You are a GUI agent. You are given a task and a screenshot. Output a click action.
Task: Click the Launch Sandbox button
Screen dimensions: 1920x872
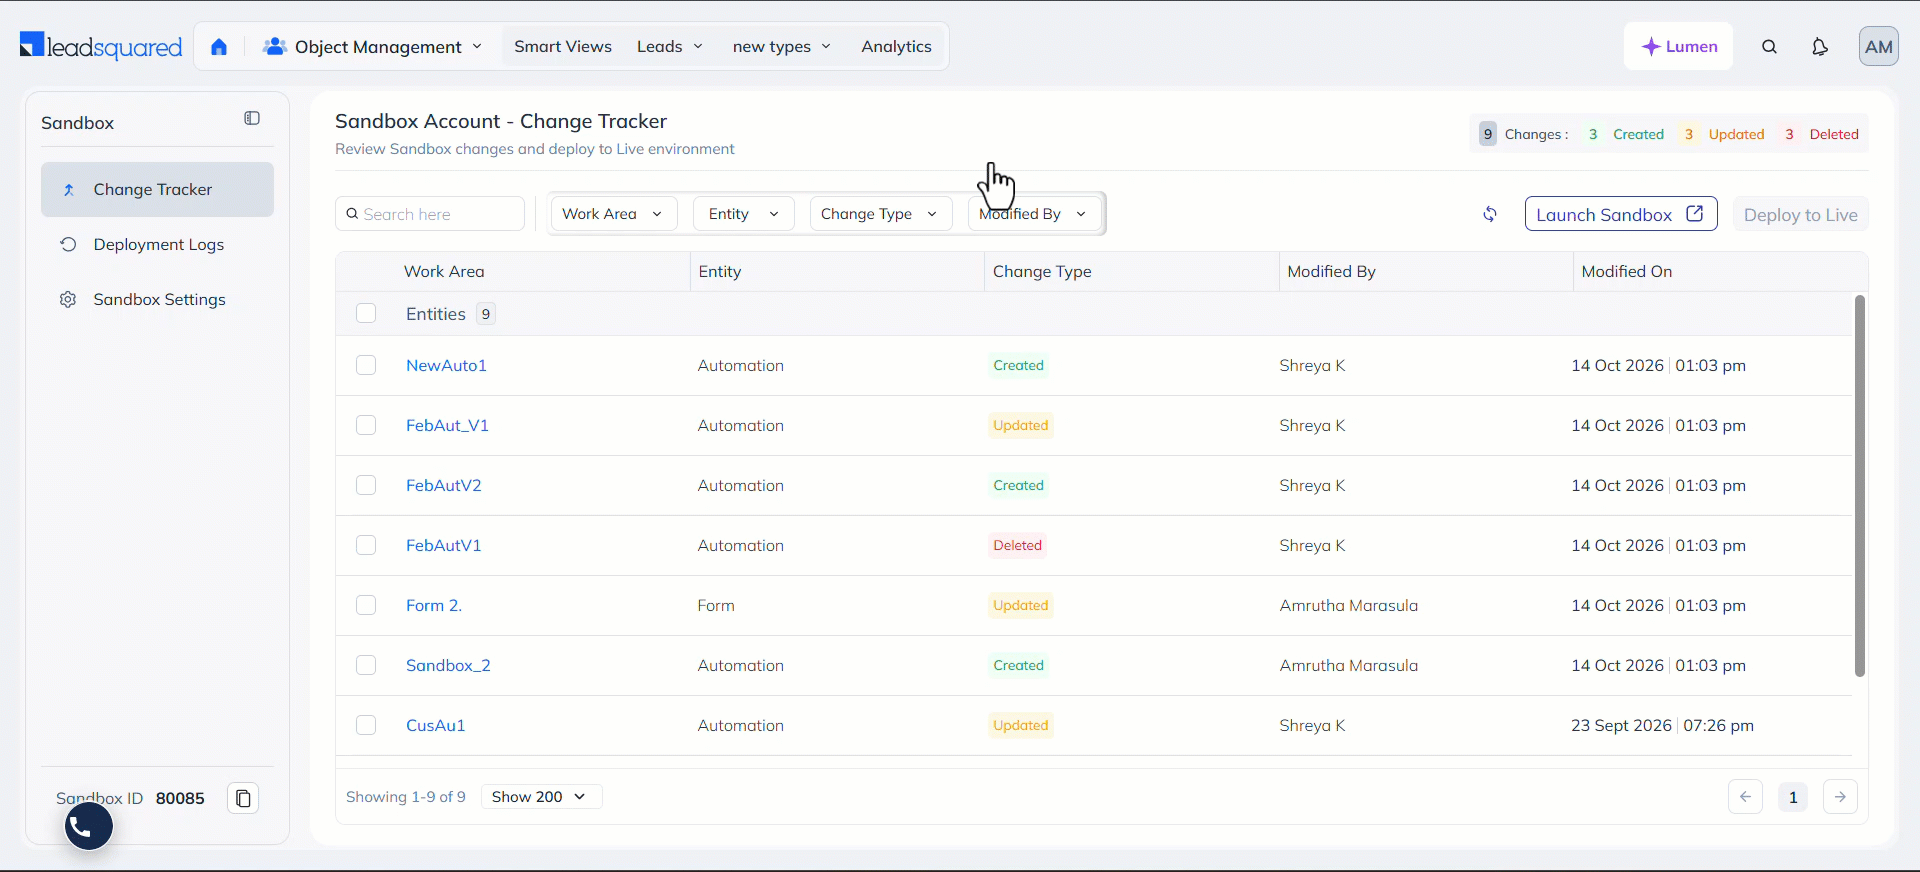click(1621, 214)
